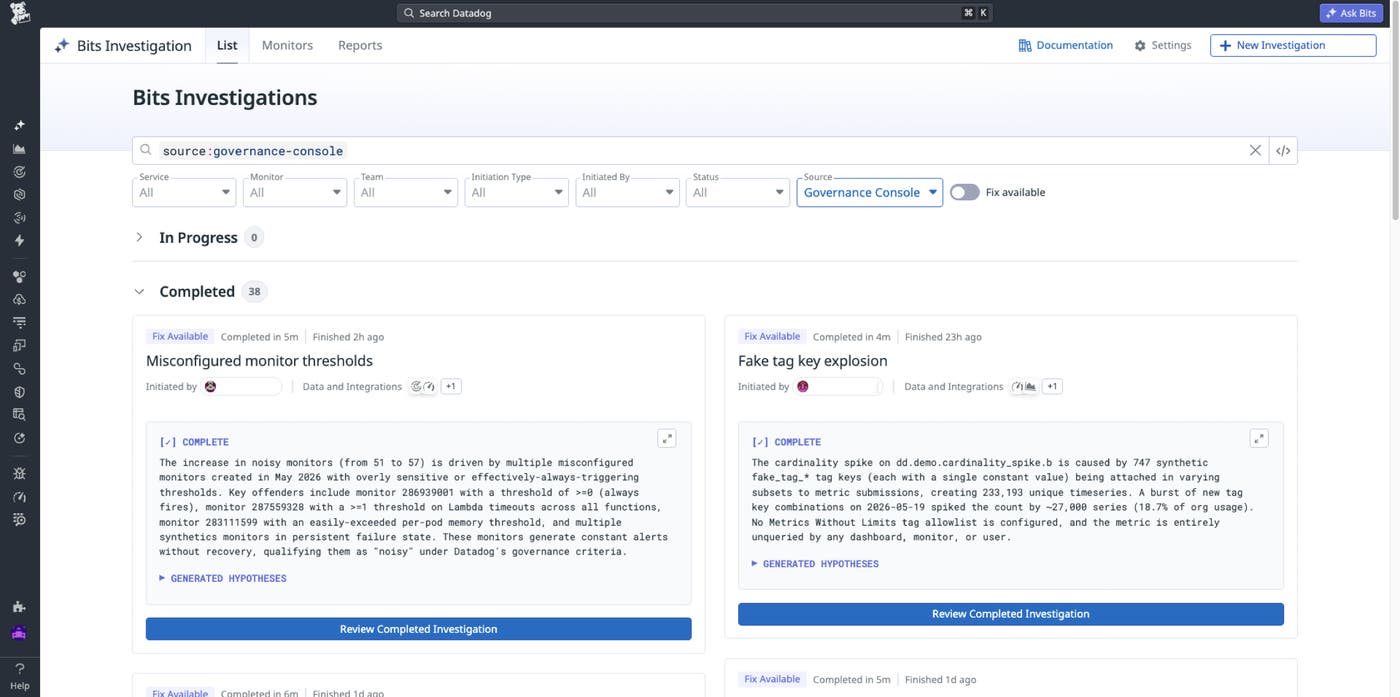Screen dimensions: 1400x697
Task: Expand the In Progress section
Action: (139, 237)
